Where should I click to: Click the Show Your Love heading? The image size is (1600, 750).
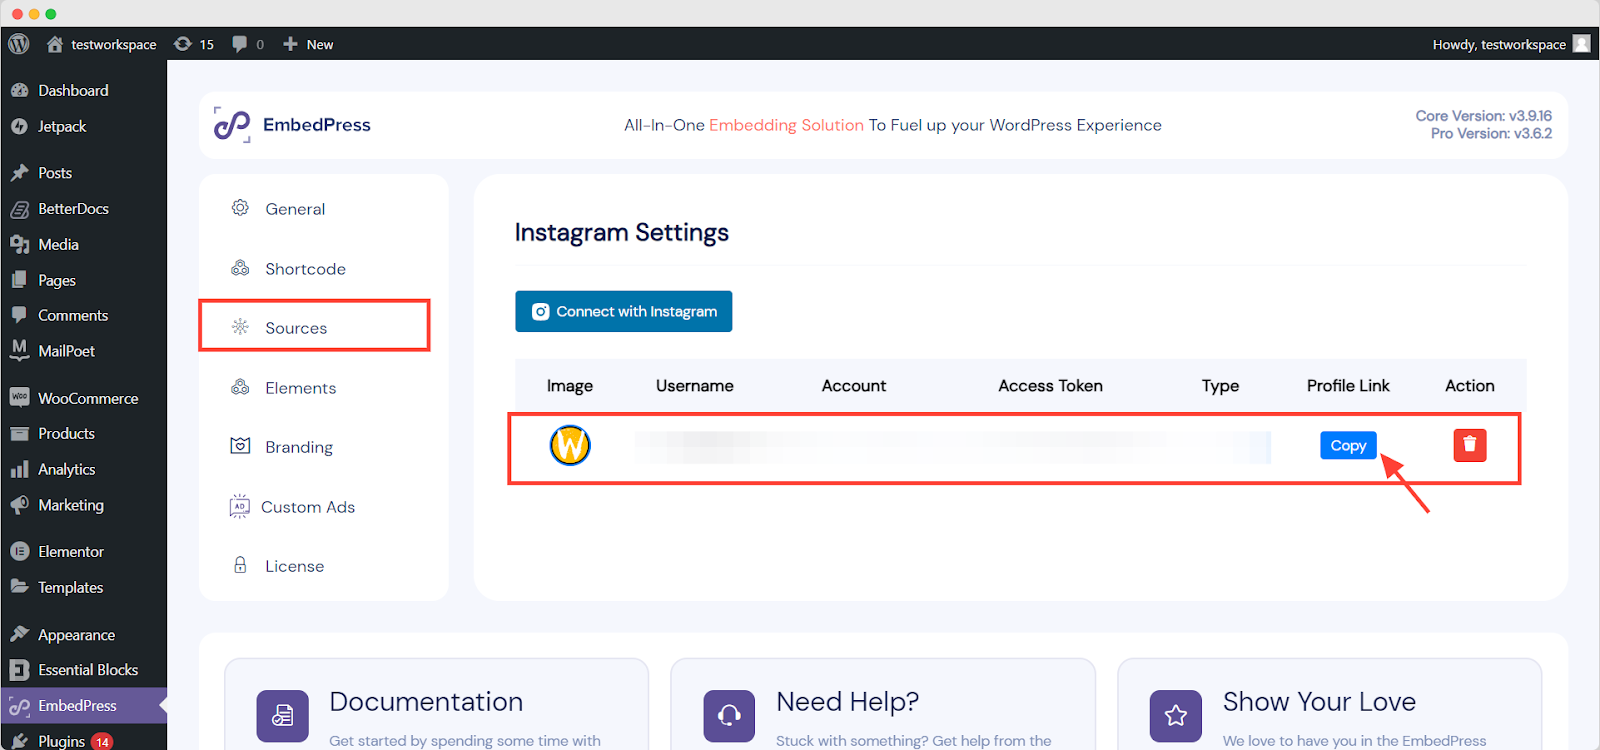coord(1319,702)
